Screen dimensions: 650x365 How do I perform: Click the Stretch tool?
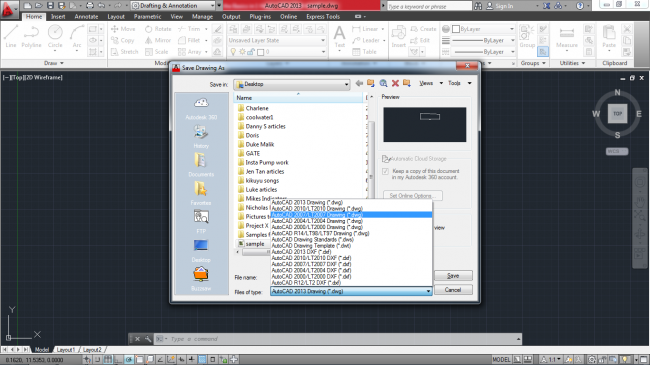tap(124, 52)
